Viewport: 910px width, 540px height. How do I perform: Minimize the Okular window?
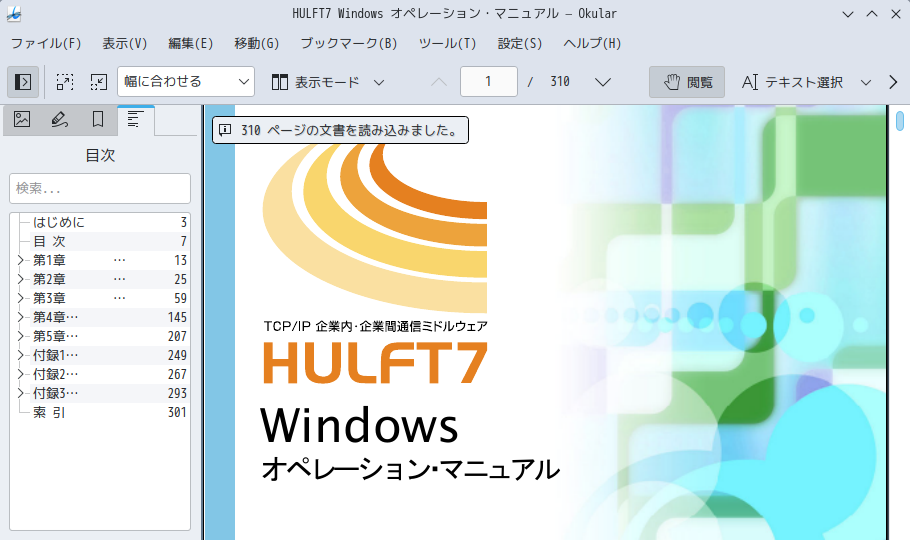(848, 14)
